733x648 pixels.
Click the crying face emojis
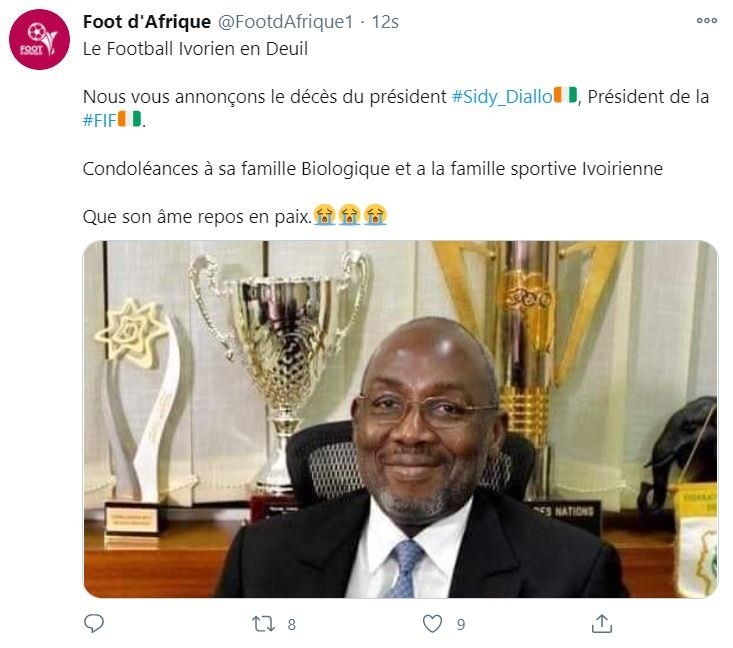(x=349, y=214)
